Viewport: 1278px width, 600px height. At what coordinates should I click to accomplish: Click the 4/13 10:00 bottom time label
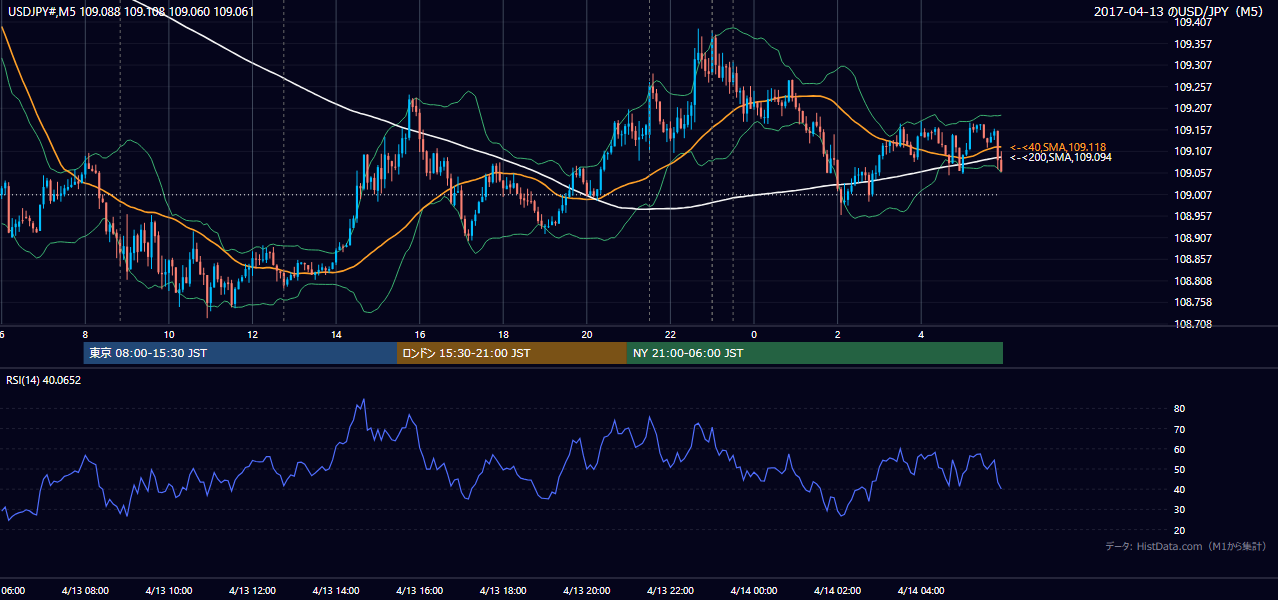(x=168, y=590)
